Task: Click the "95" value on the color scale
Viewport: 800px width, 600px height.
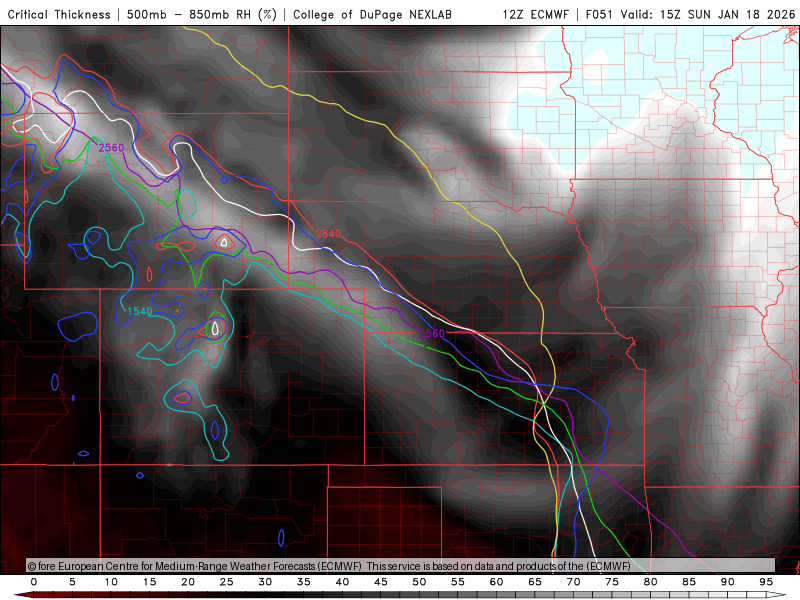Action: pyautogui.click(x=766, y=582)
